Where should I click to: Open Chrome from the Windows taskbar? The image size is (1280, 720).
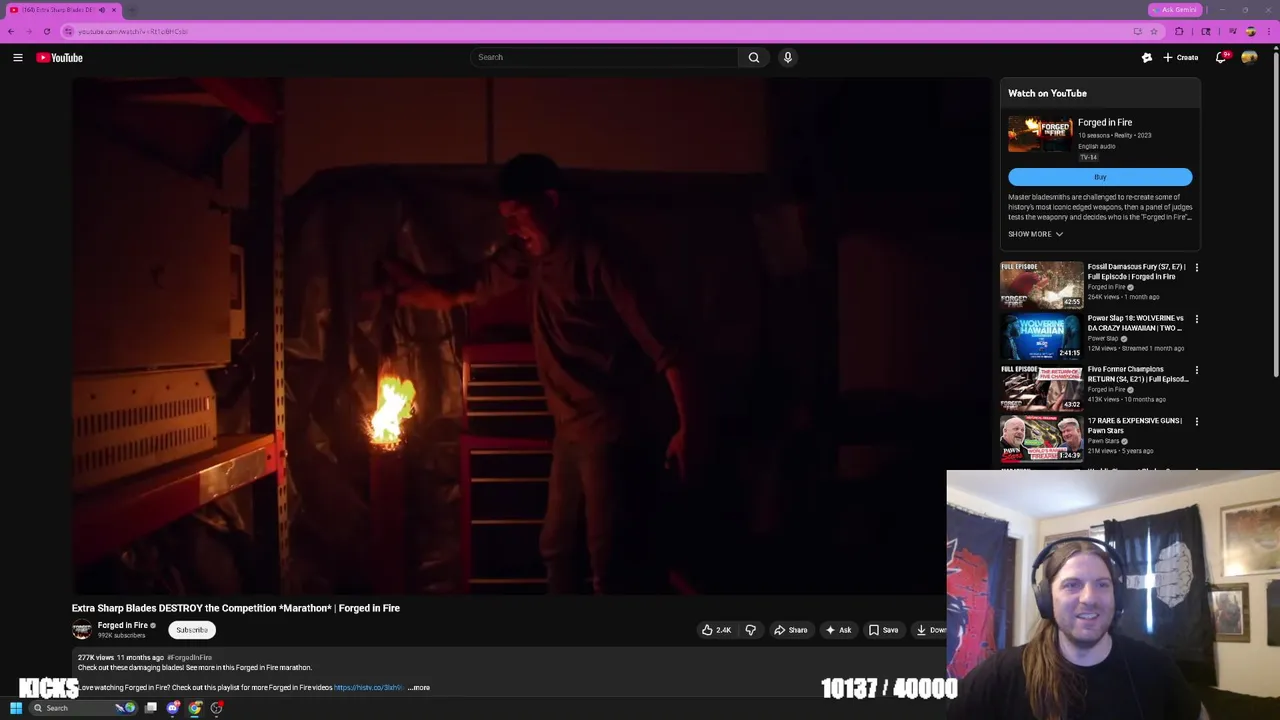tap(195, 708)
